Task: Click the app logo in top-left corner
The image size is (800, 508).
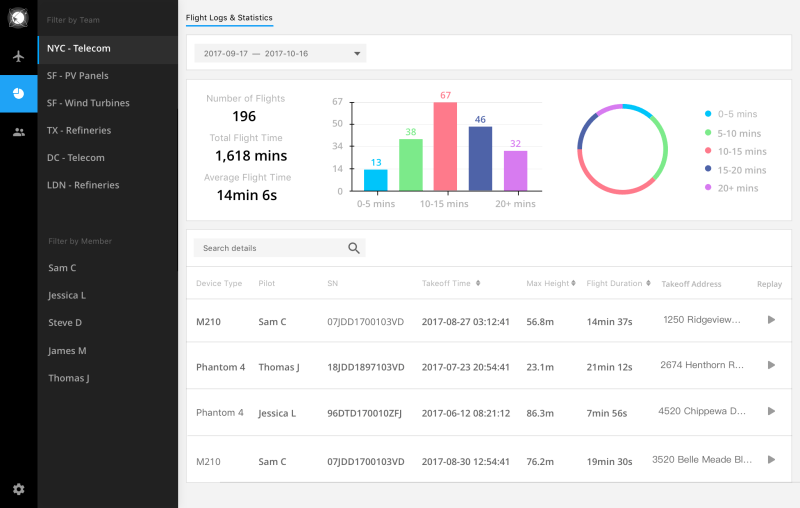Action: (18, 18)
